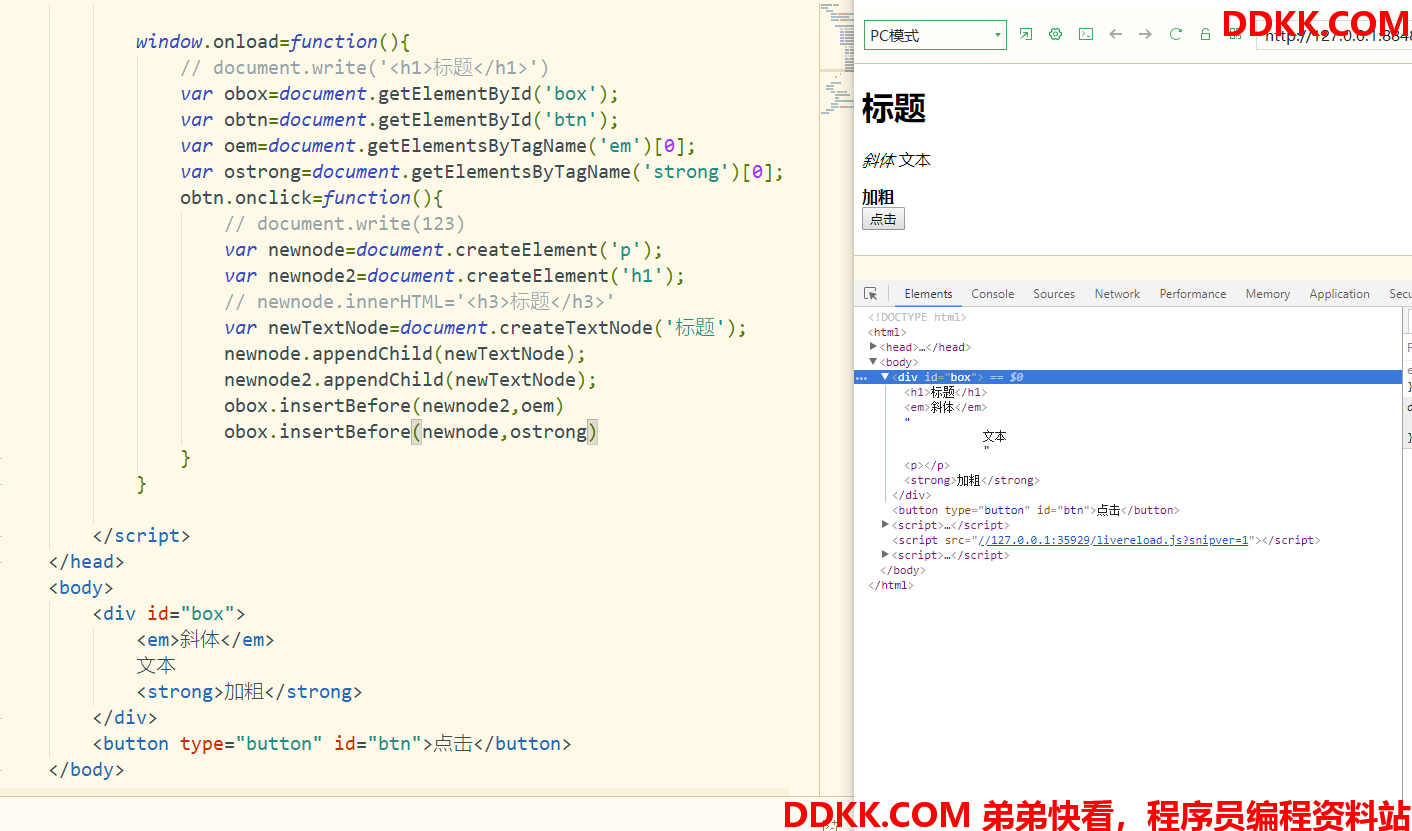The height and width of the screenshot is (831, 1412).
Task: Click the commented '// document.write(123)' line
Action: 345,224
